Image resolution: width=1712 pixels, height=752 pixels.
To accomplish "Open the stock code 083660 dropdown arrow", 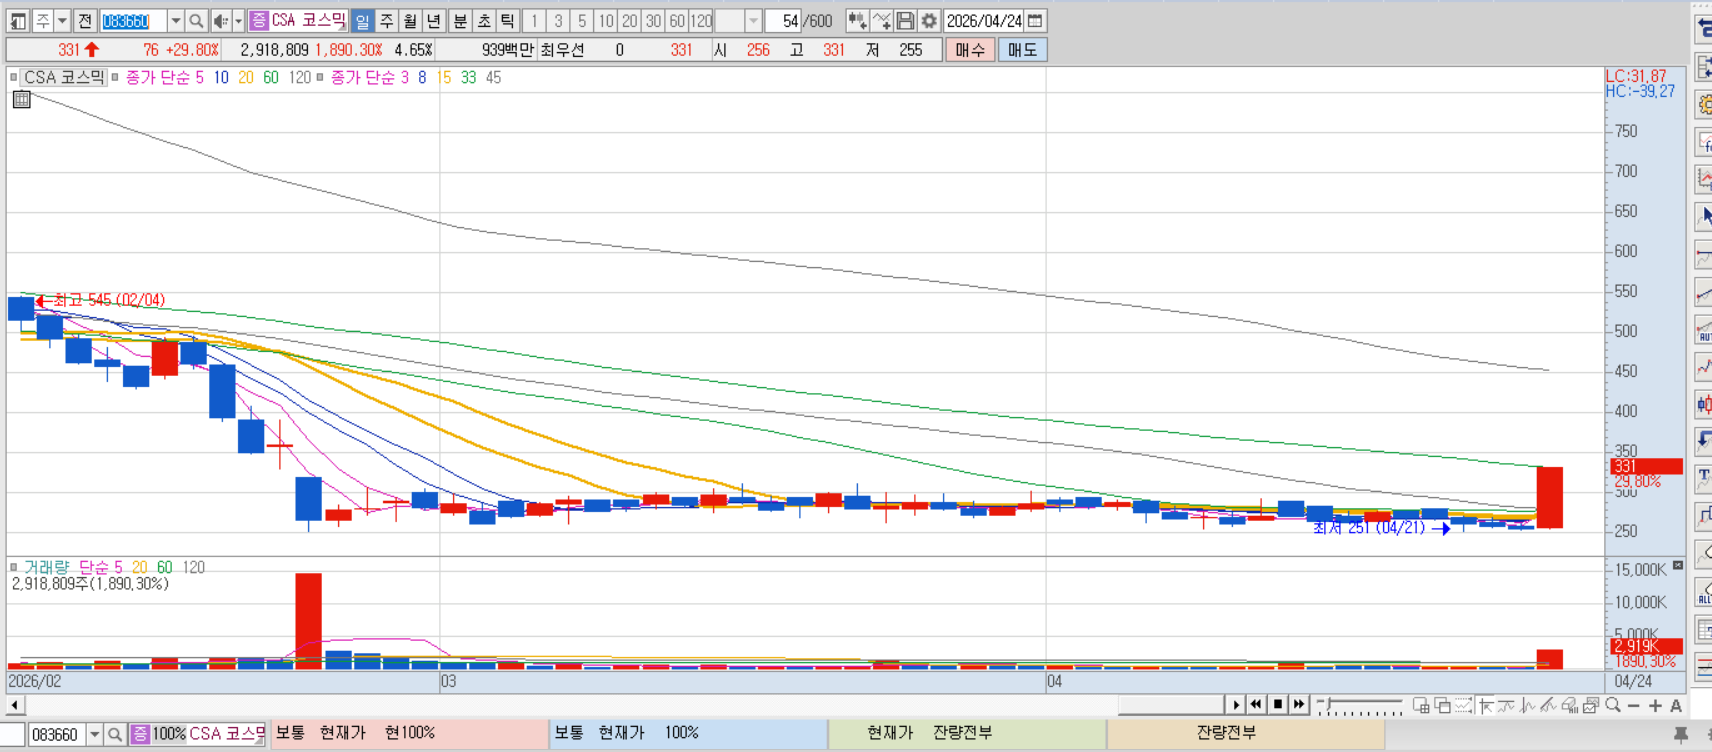I will [x=176, y=21].
